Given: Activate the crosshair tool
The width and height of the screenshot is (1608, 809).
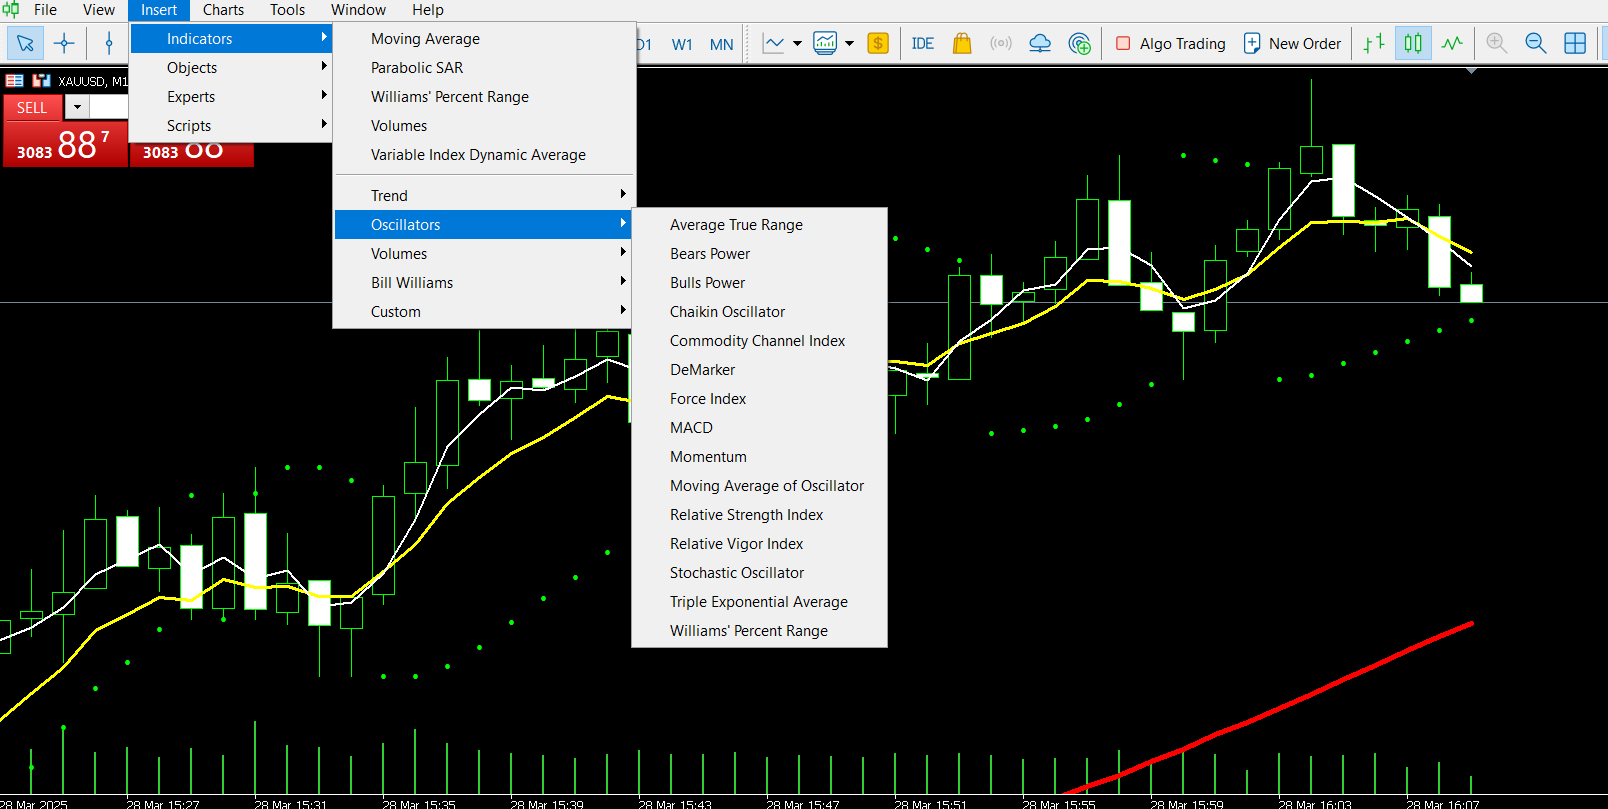Looking at the screenshot, I should click(x=64, y=43).
